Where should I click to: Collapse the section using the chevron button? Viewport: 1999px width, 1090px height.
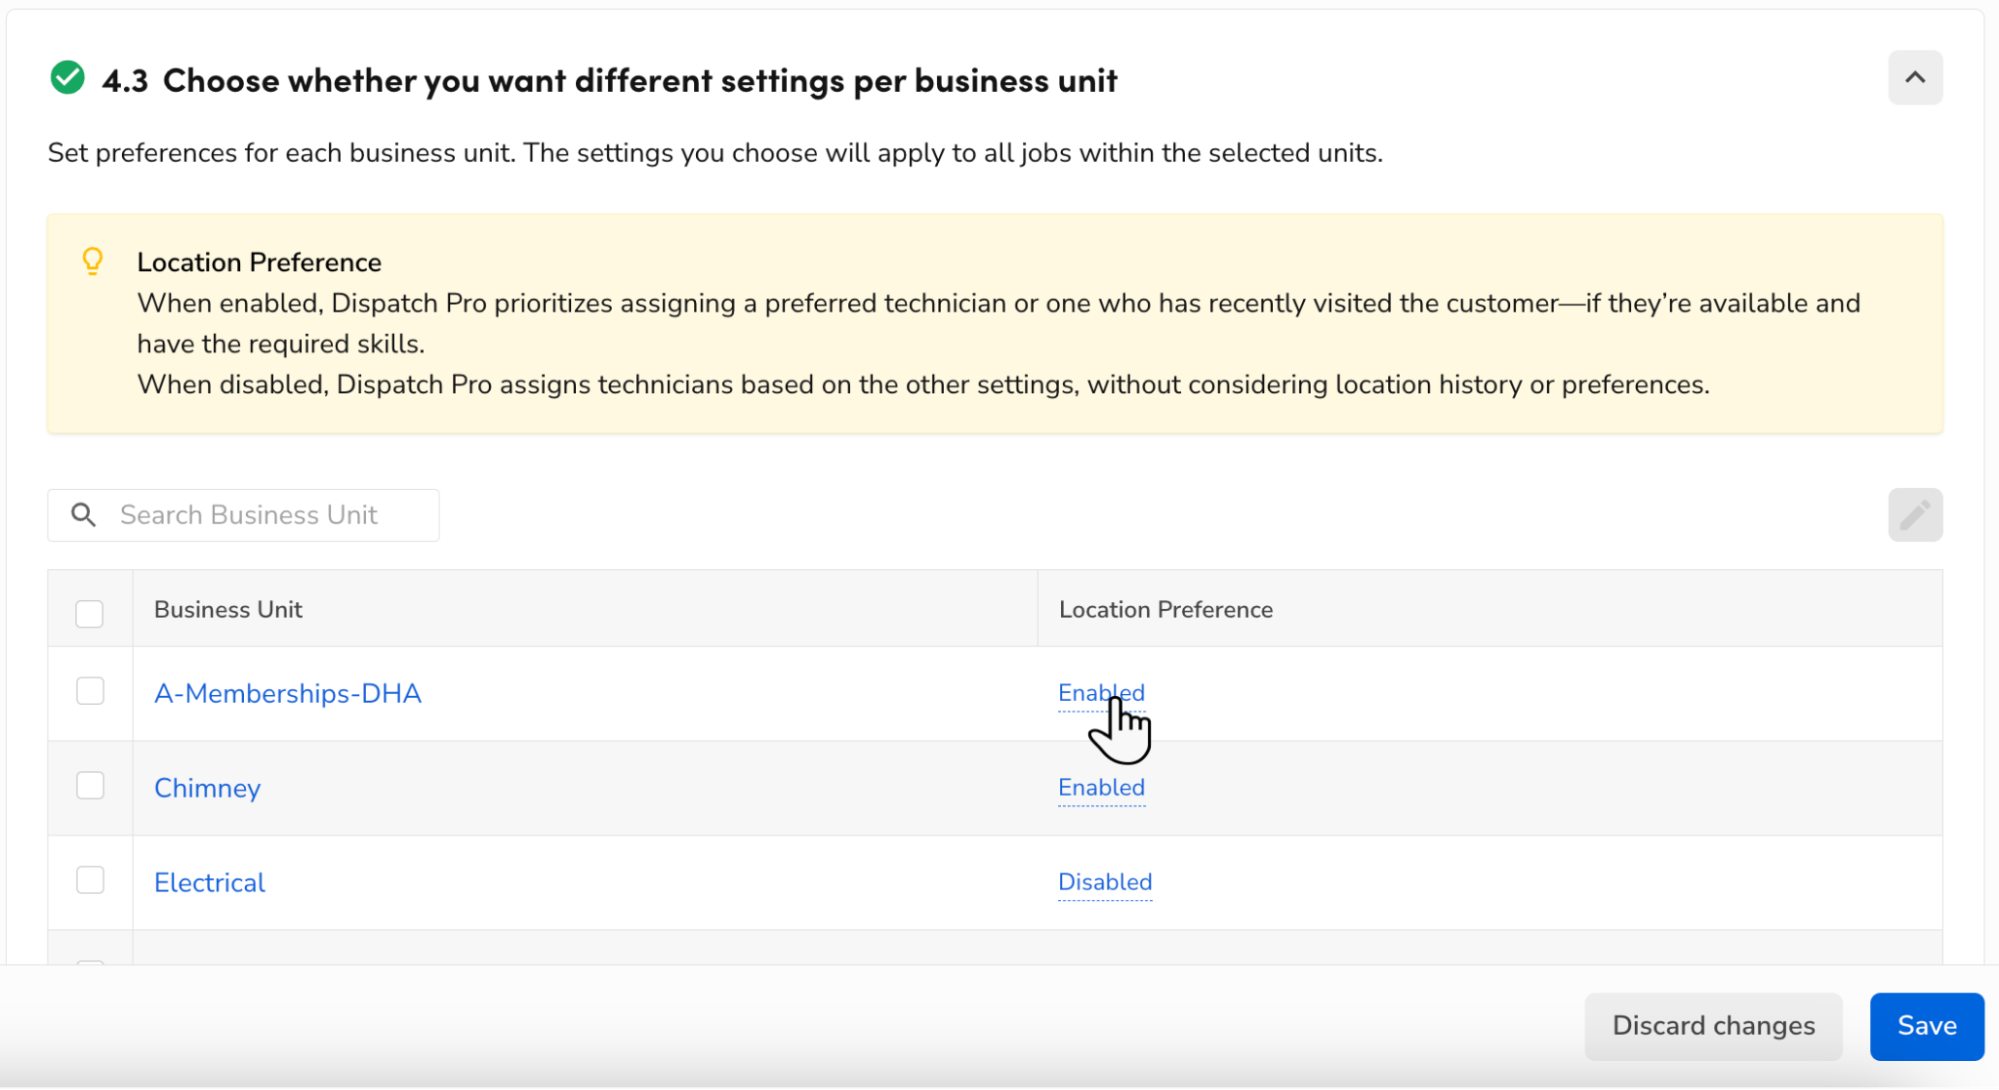[1915, 78]
